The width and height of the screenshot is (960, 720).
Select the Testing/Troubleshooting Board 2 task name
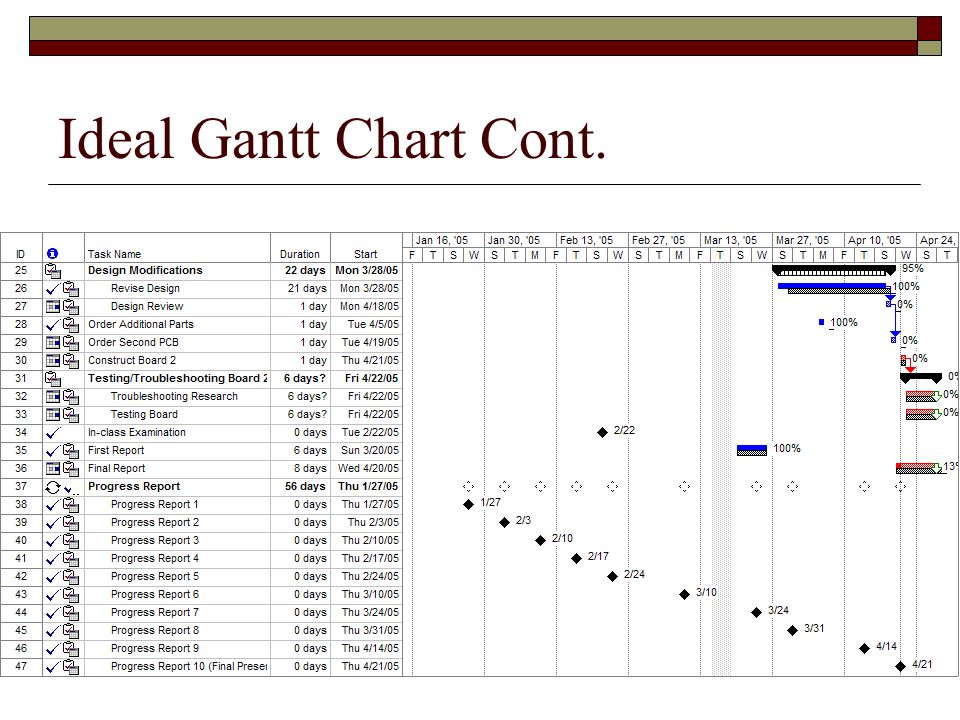178,378
